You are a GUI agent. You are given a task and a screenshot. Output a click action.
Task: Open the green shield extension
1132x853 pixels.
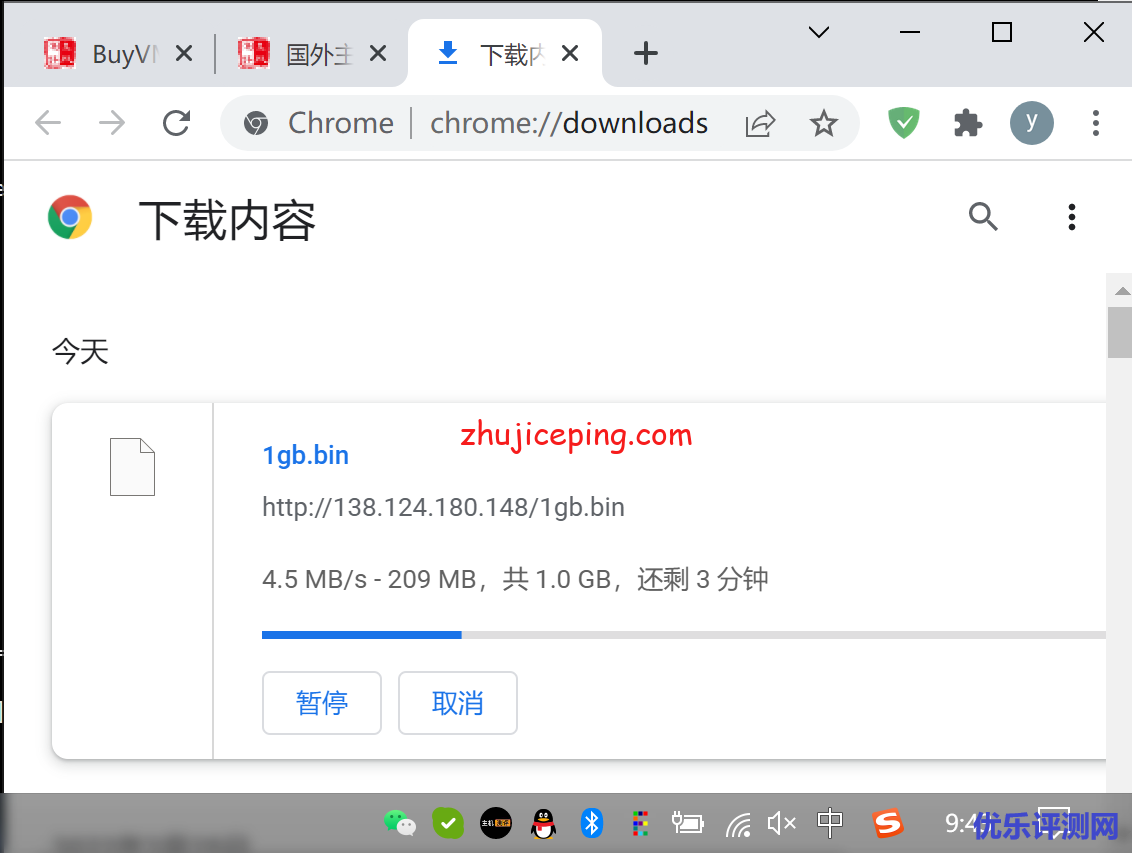(x=903, y=123)
